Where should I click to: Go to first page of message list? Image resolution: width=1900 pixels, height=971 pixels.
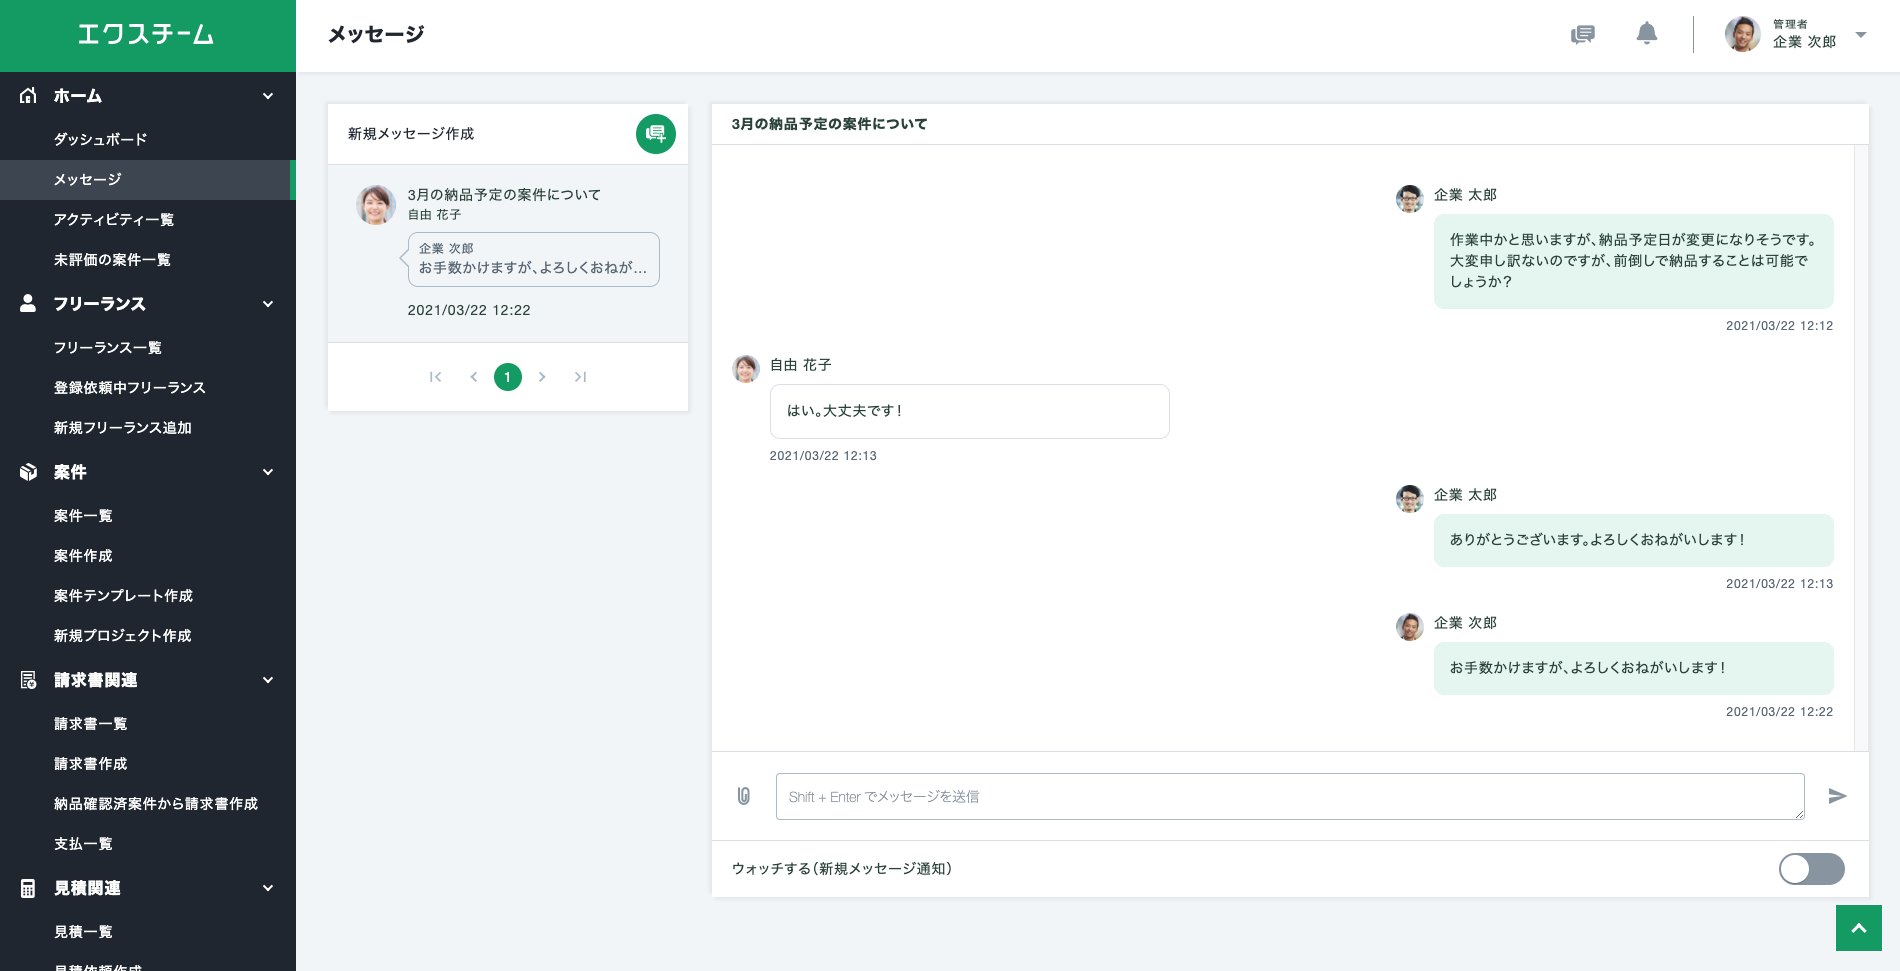[435, 377]
